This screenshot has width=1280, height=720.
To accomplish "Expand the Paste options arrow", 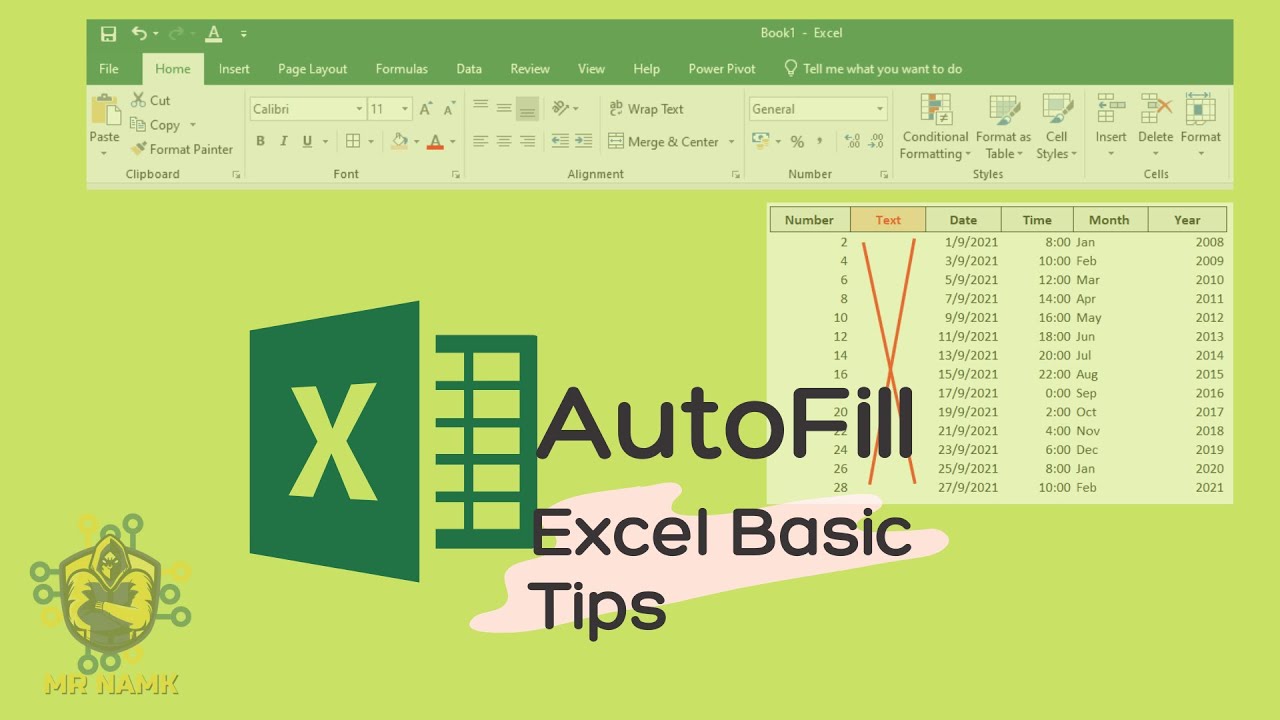I will (x=104, y=154).
